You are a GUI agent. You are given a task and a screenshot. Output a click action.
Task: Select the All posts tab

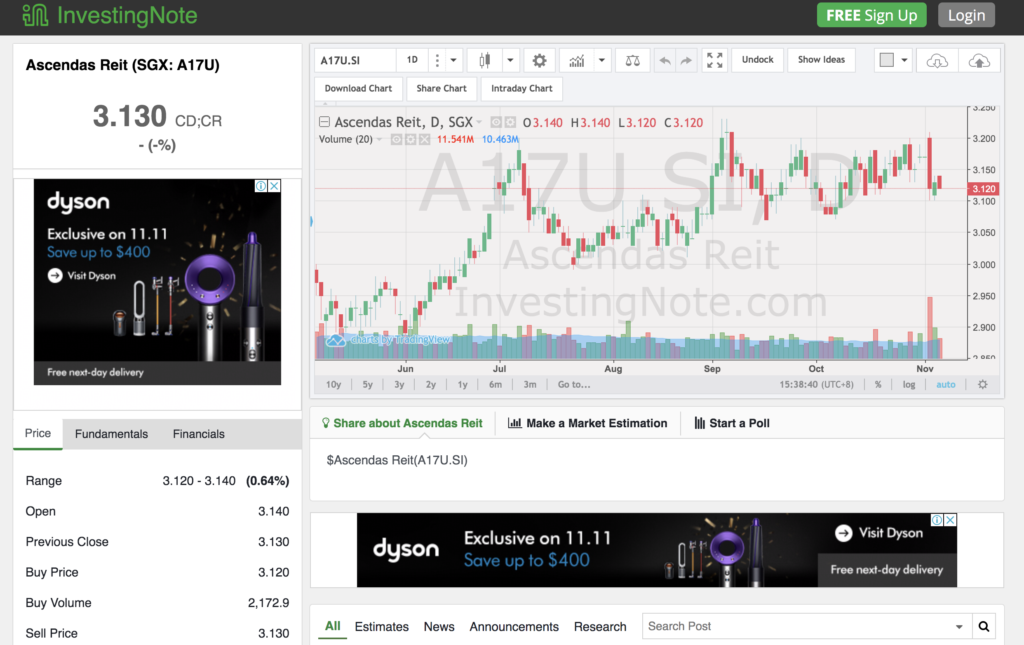332,626
